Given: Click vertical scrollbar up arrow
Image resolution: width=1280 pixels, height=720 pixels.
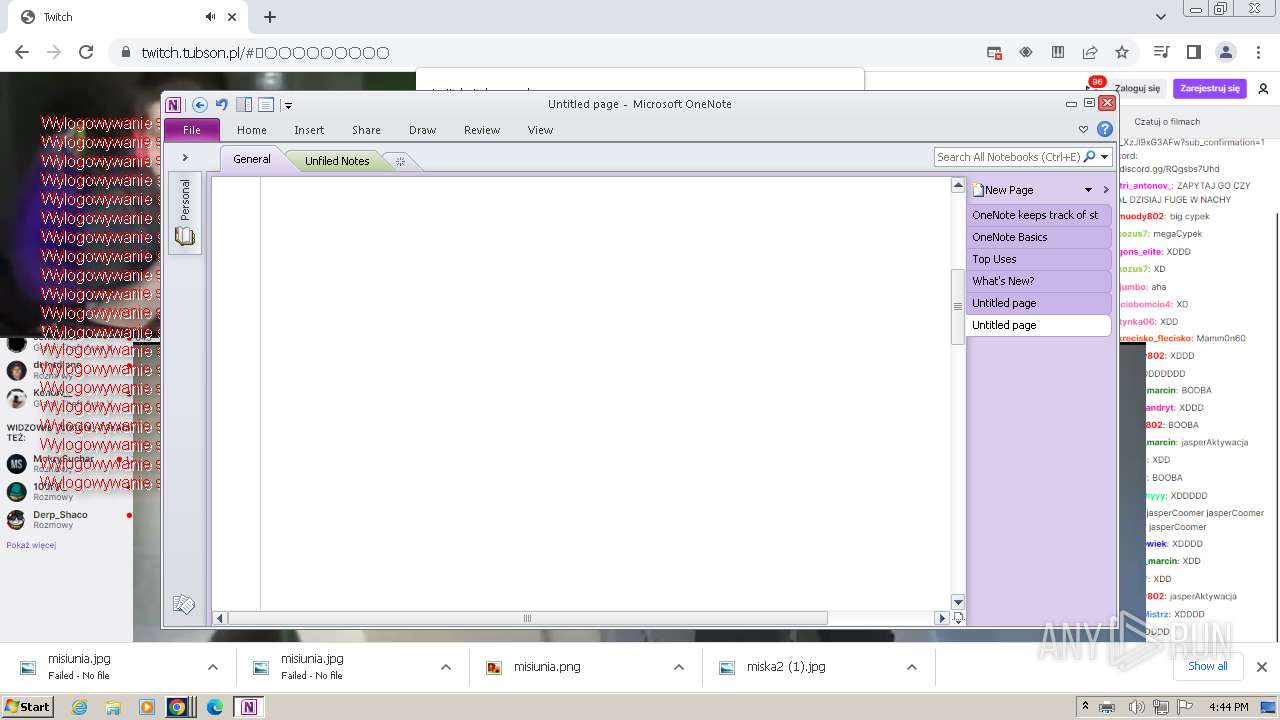Looking at the screenshot, I should (x=957, y=186).
